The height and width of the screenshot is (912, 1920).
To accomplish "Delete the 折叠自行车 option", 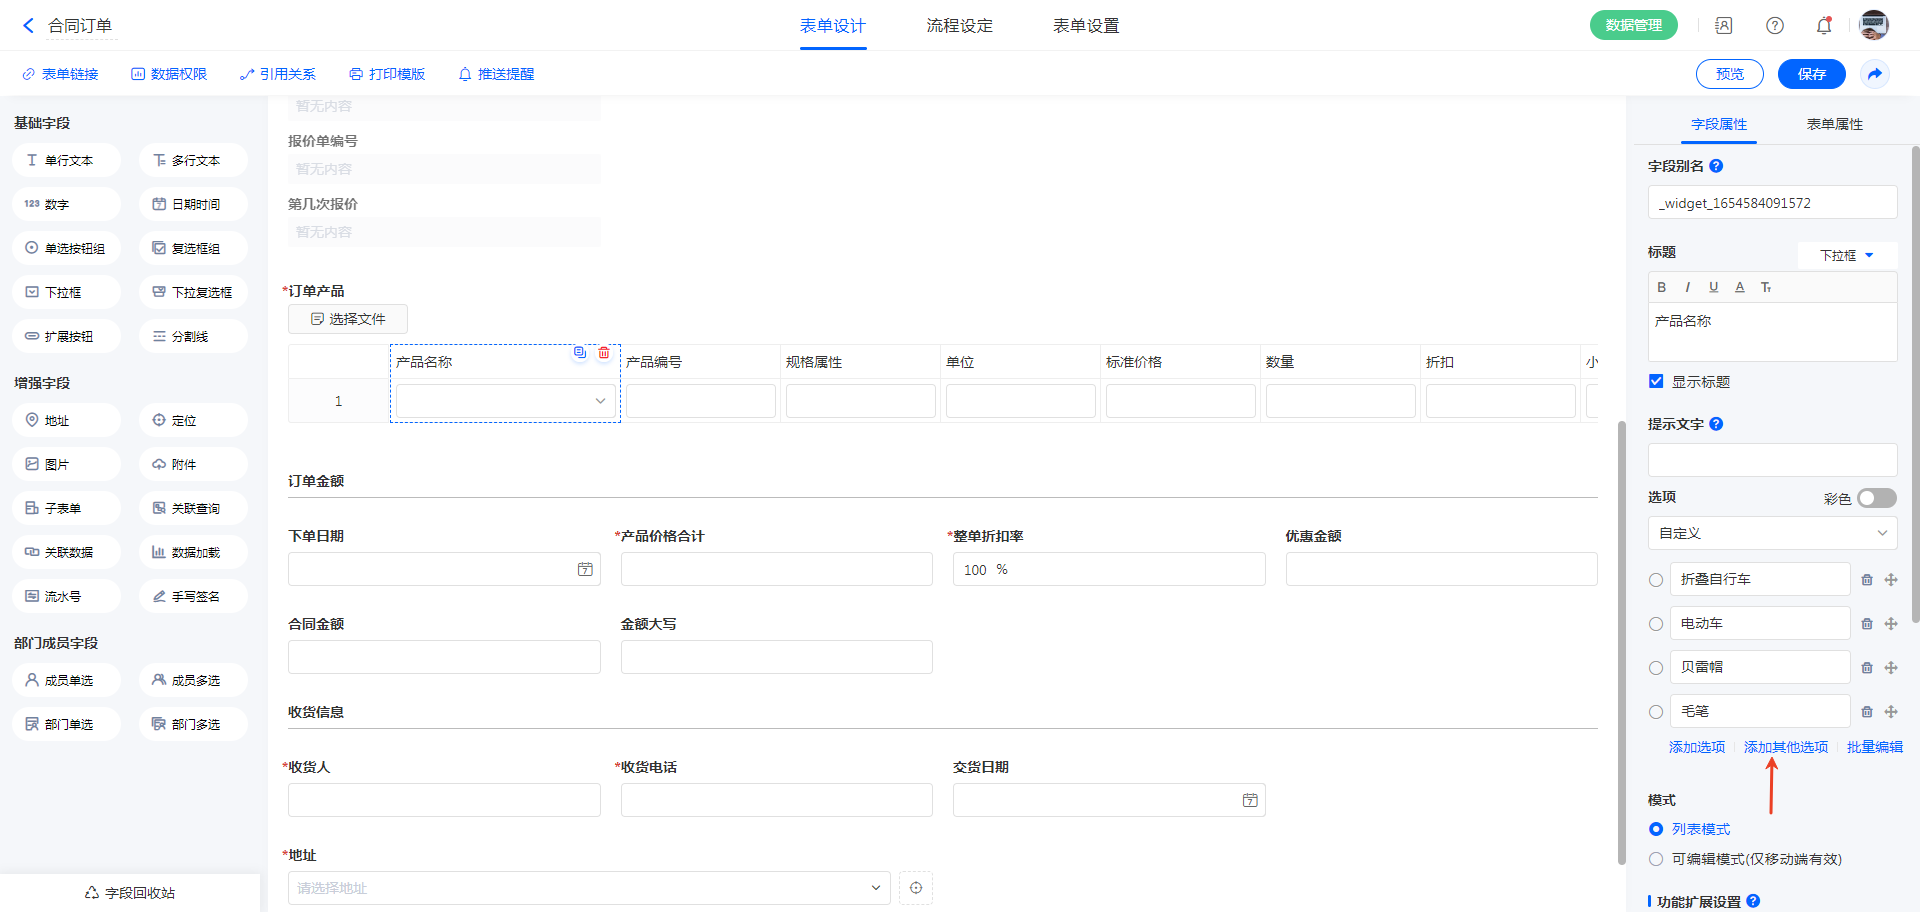I will pos(1867,580).
